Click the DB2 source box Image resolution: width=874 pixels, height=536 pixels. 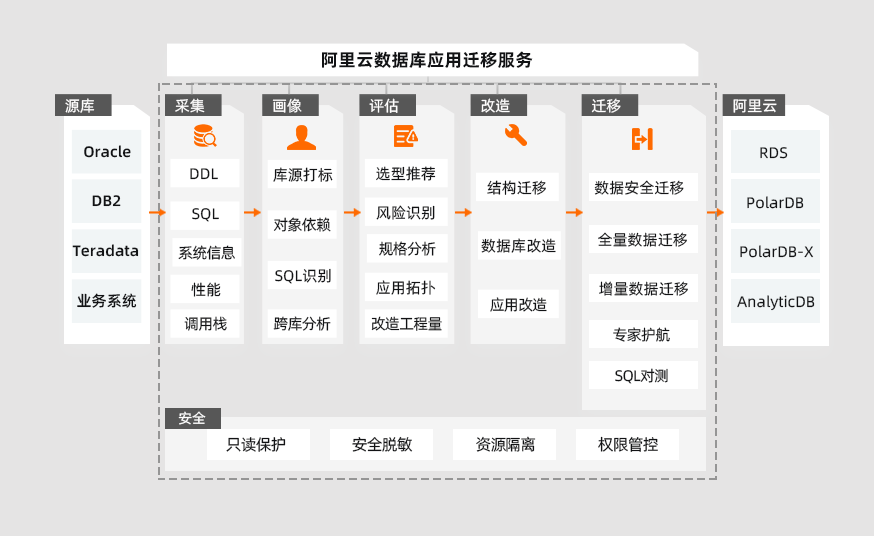(106, 201)
